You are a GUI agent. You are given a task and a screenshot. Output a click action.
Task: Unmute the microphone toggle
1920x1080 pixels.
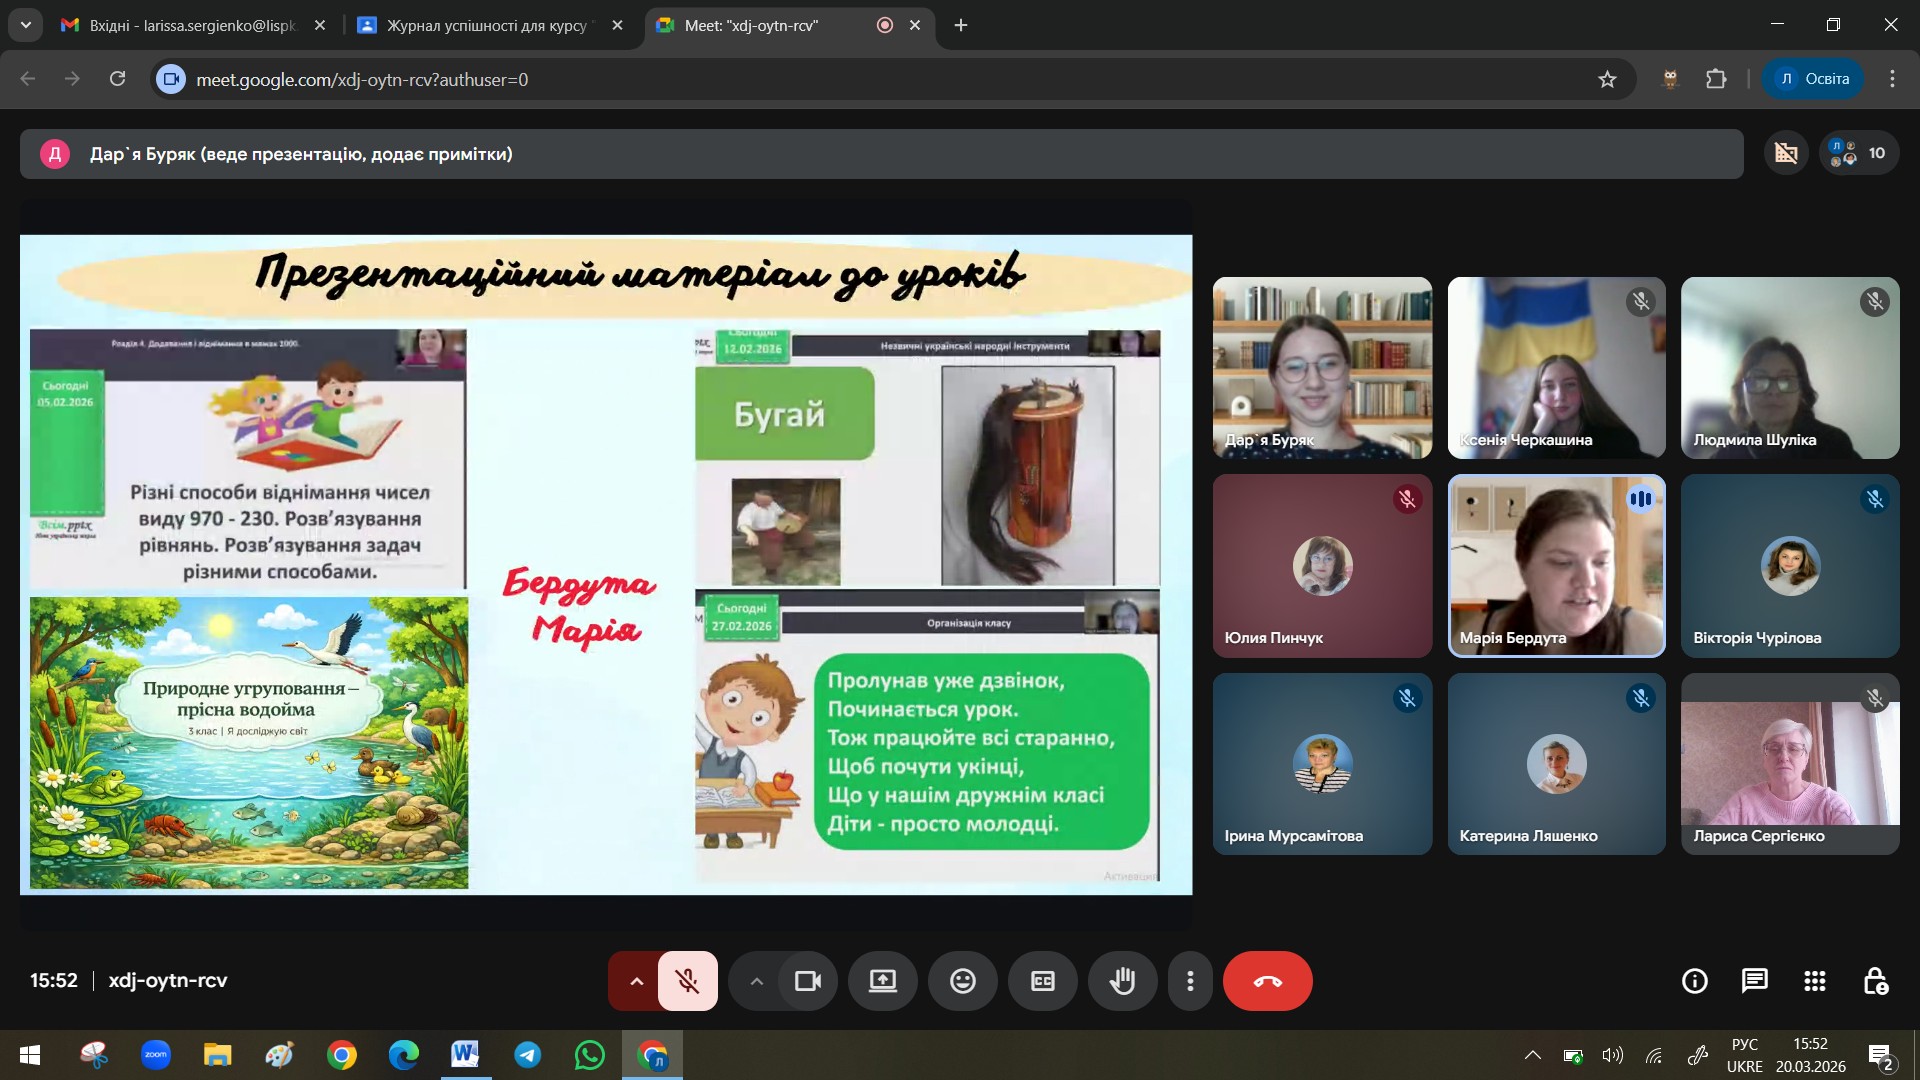(688, 981)
